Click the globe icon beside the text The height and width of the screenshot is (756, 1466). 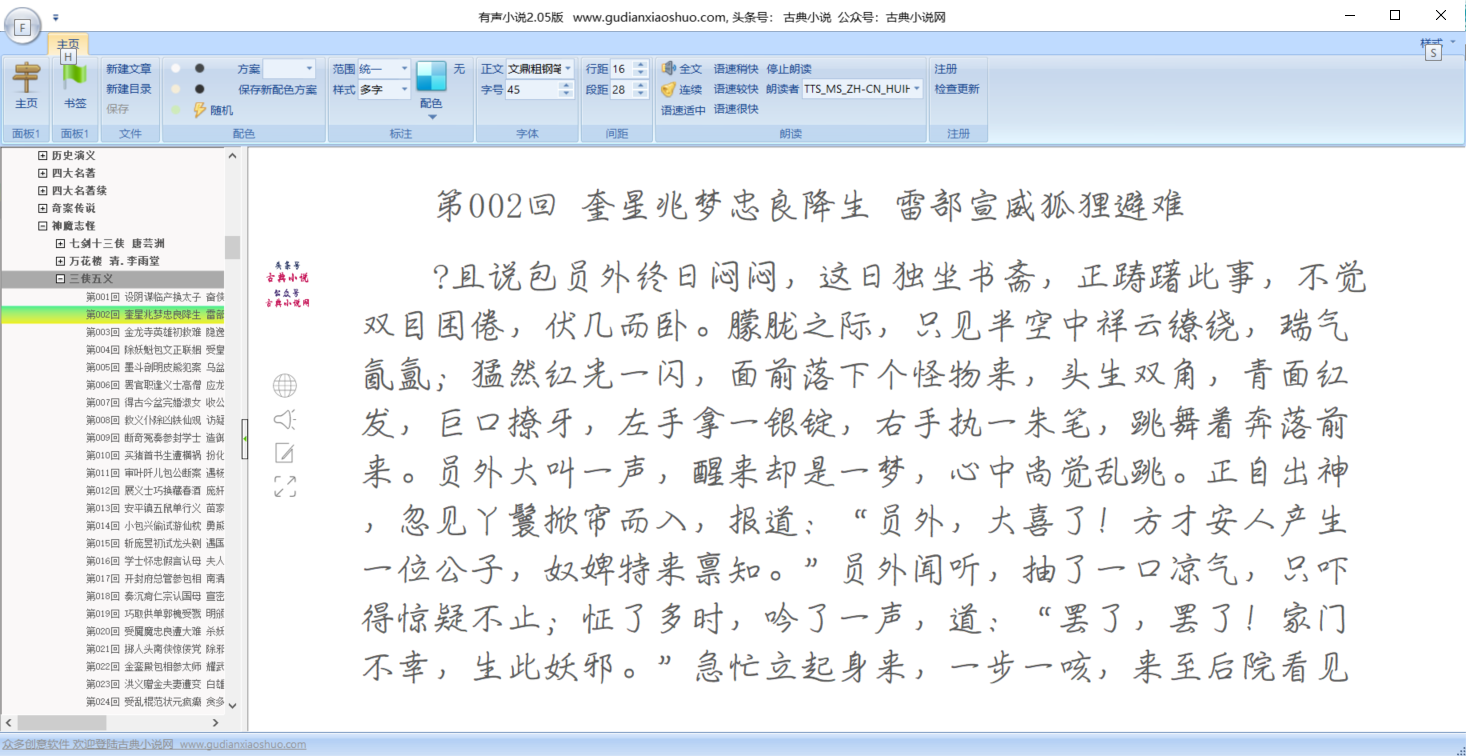click(x=285, y=385)
